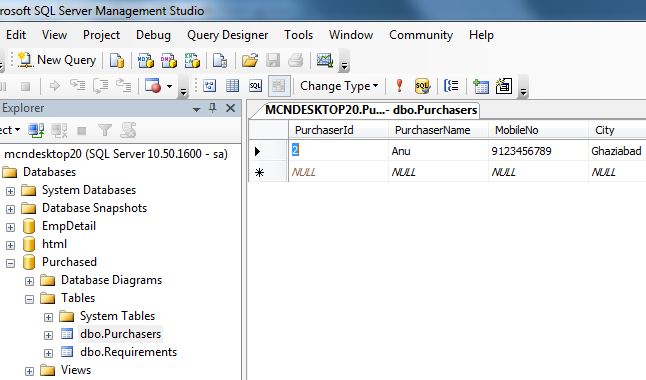646x380 pixels.
Task: Expand the System Databases folder
Action: tap(10, 191)
